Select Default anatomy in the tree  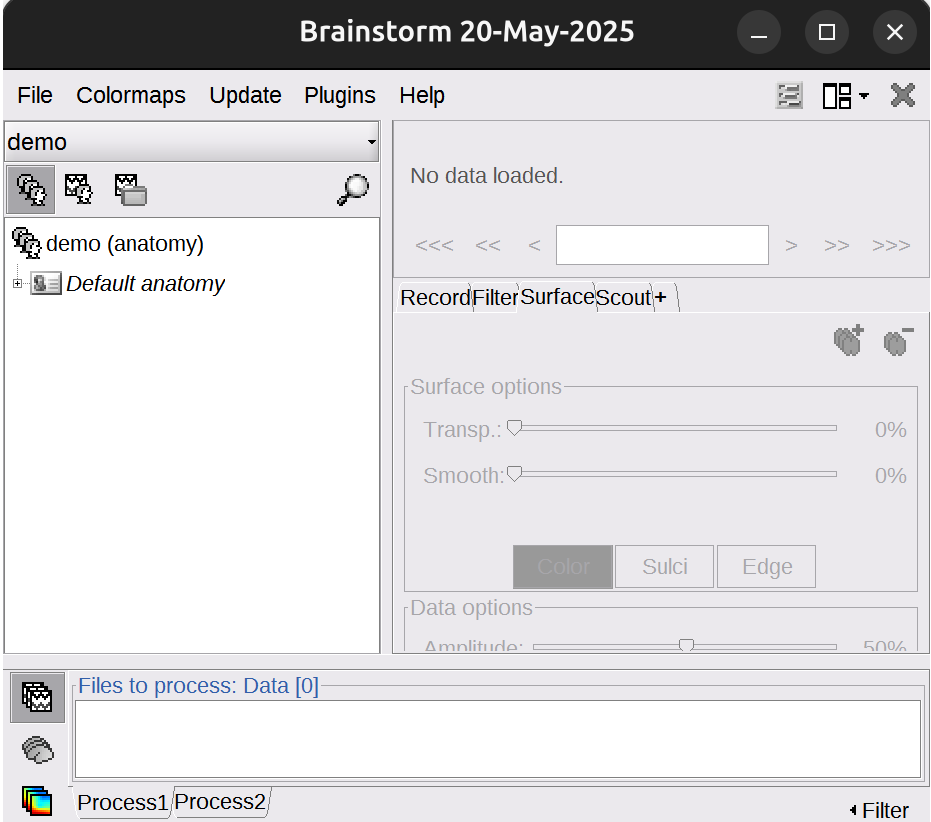(145, 284)
